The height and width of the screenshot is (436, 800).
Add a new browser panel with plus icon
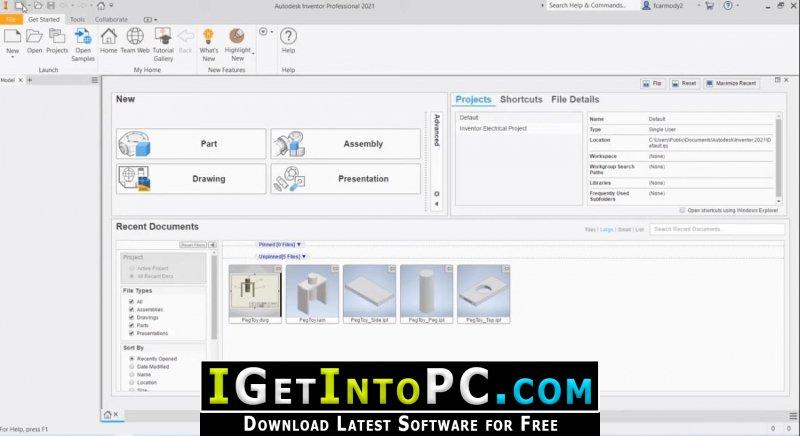point(30,80)
